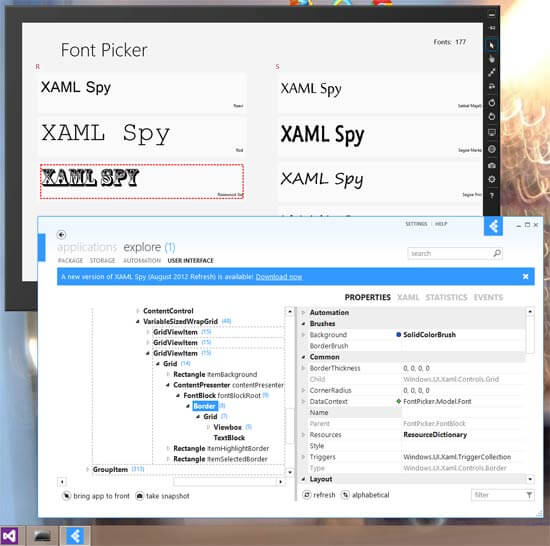Go to the applications page heading
This screenshot has width=550, height=546.
(87, 247)
